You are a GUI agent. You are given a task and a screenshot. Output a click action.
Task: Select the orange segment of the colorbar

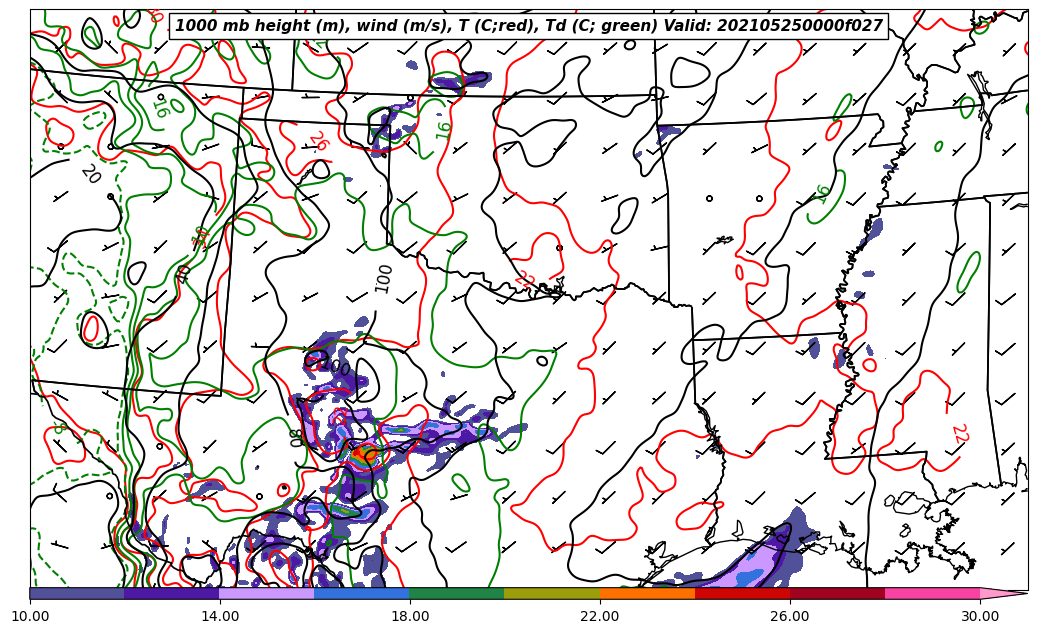click(647, 593)
